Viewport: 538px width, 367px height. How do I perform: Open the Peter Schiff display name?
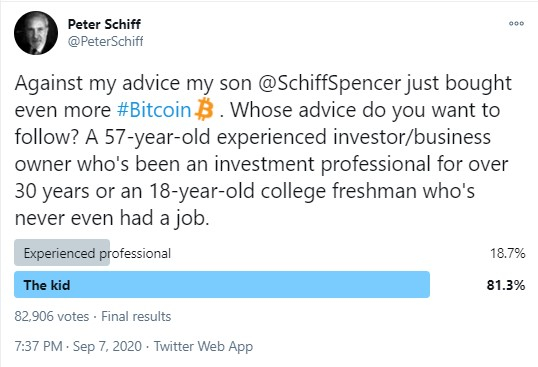pyautogui.click(x=104, y=24)
